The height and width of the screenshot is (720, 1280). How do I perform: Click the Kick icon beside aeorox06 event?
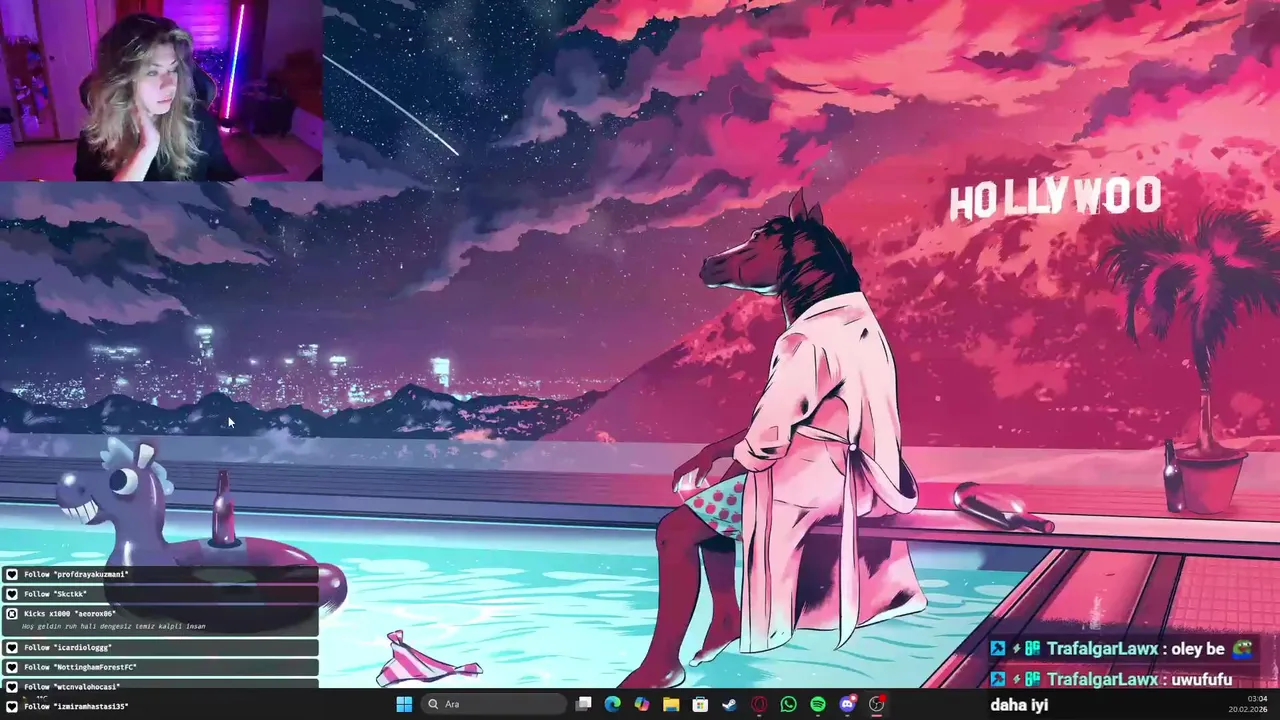coord(12,614)
